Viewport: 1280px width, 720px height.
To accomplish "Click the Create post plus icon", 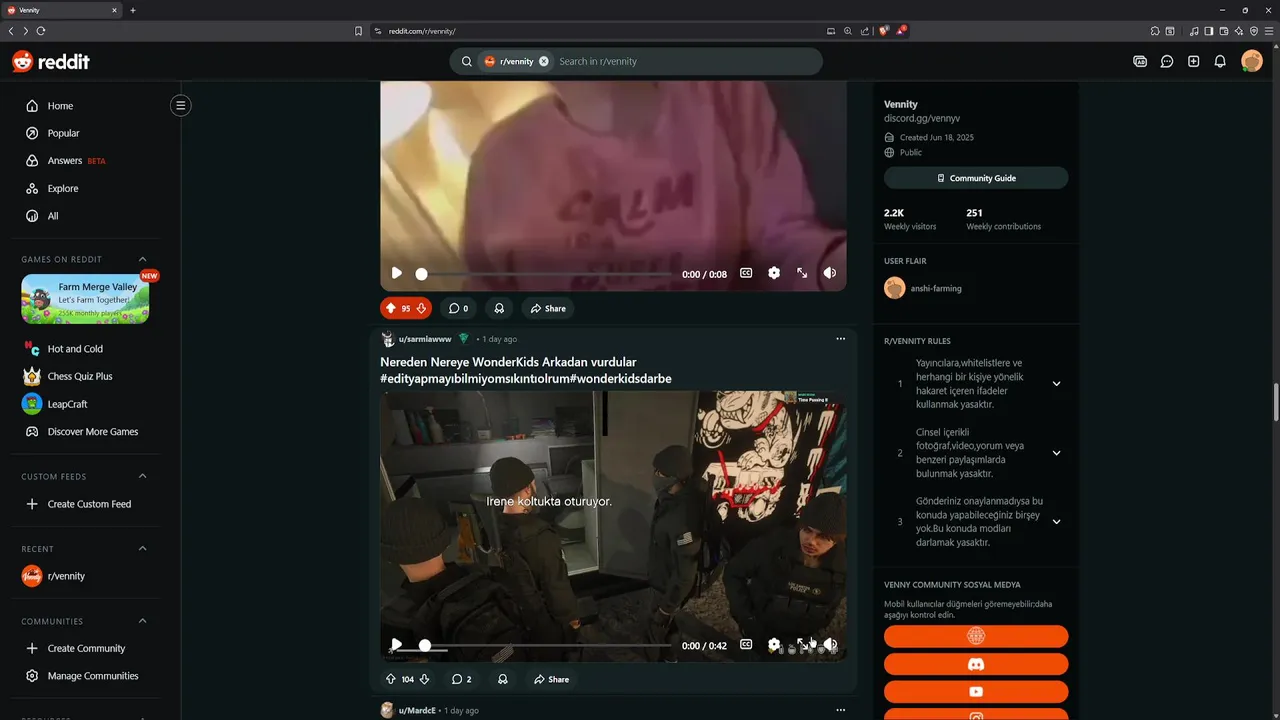I will 1193,61.
